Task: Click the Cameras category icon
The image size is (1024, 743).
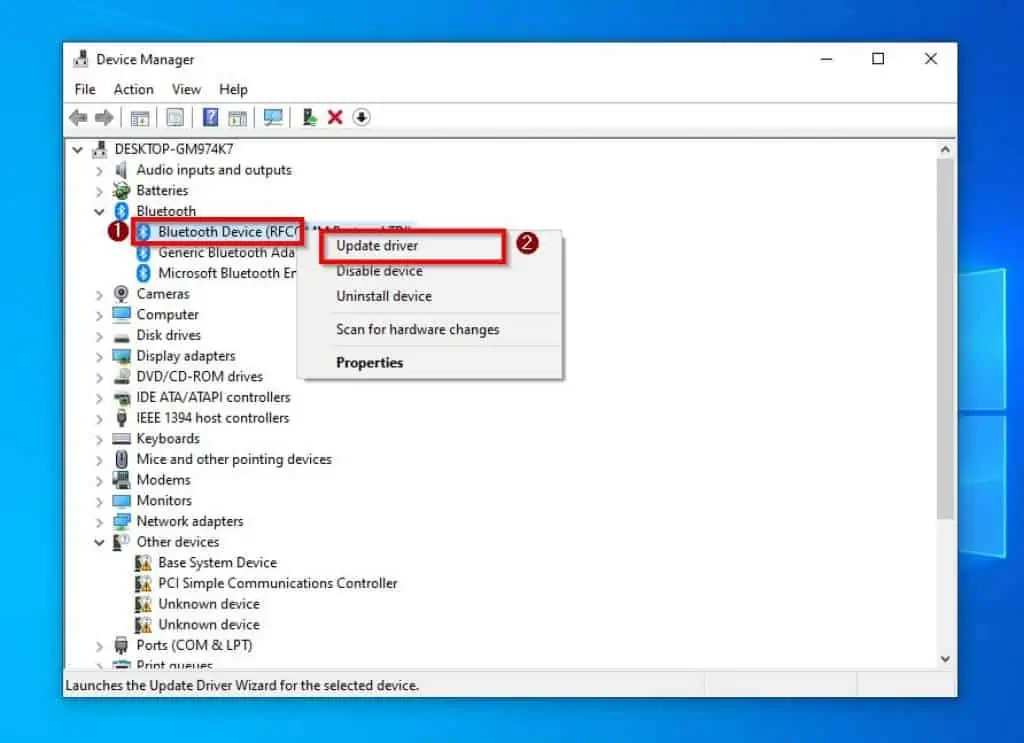Action: point(121,294)
